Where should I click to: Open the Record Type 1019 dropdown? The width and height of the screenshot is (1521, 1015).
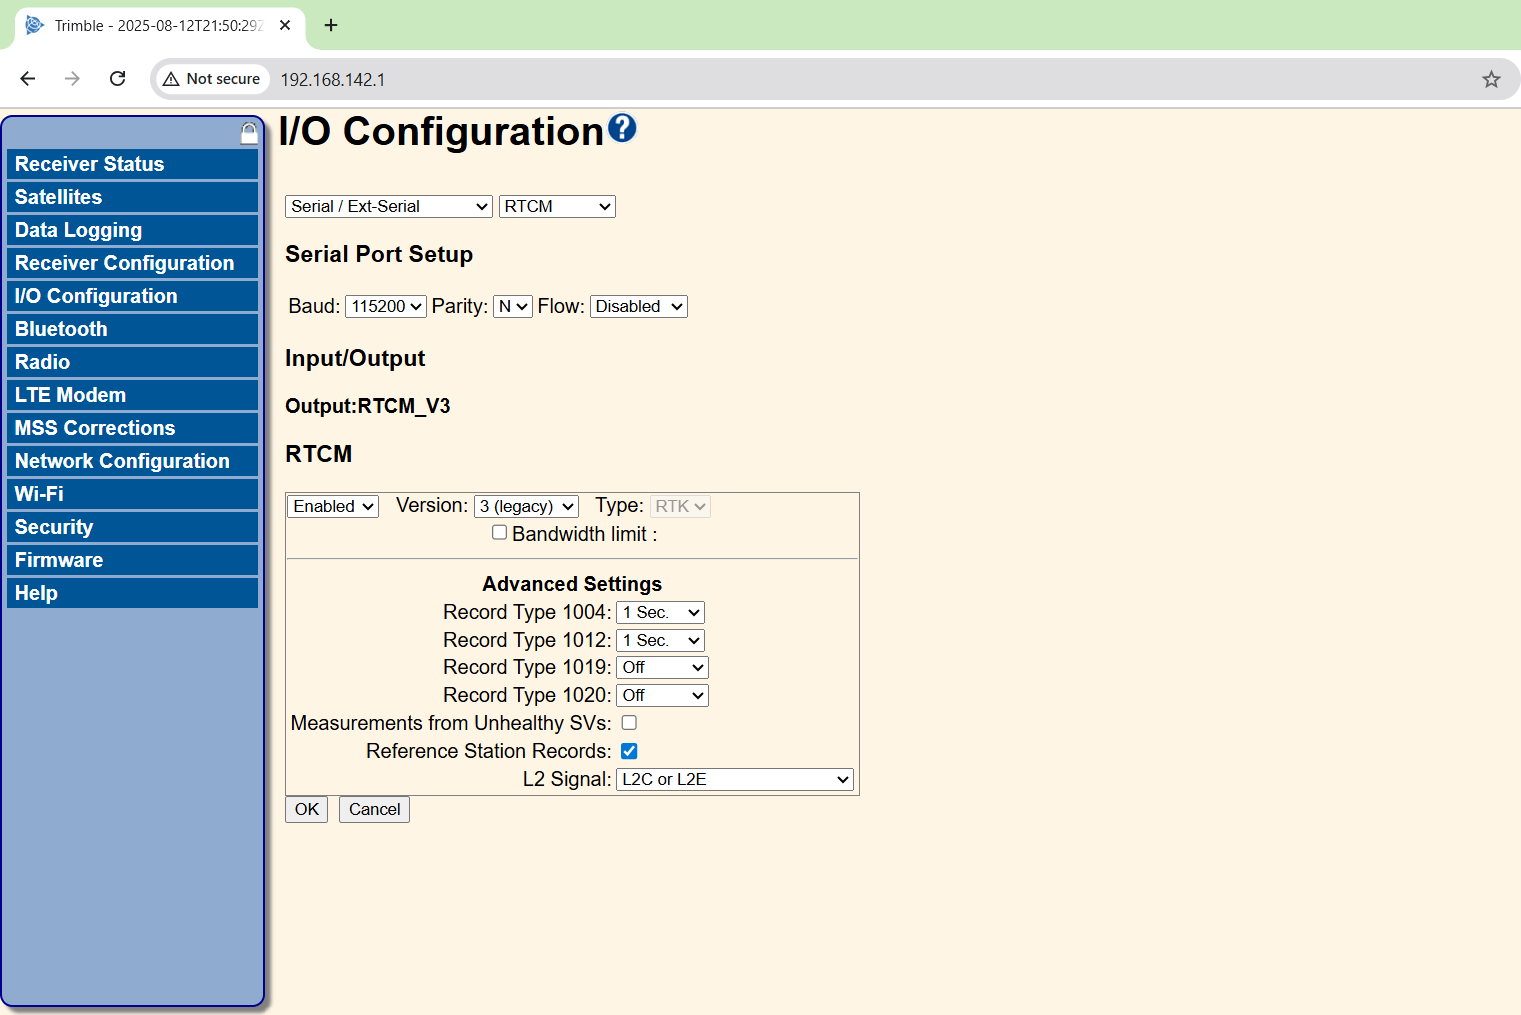(662, 667)
